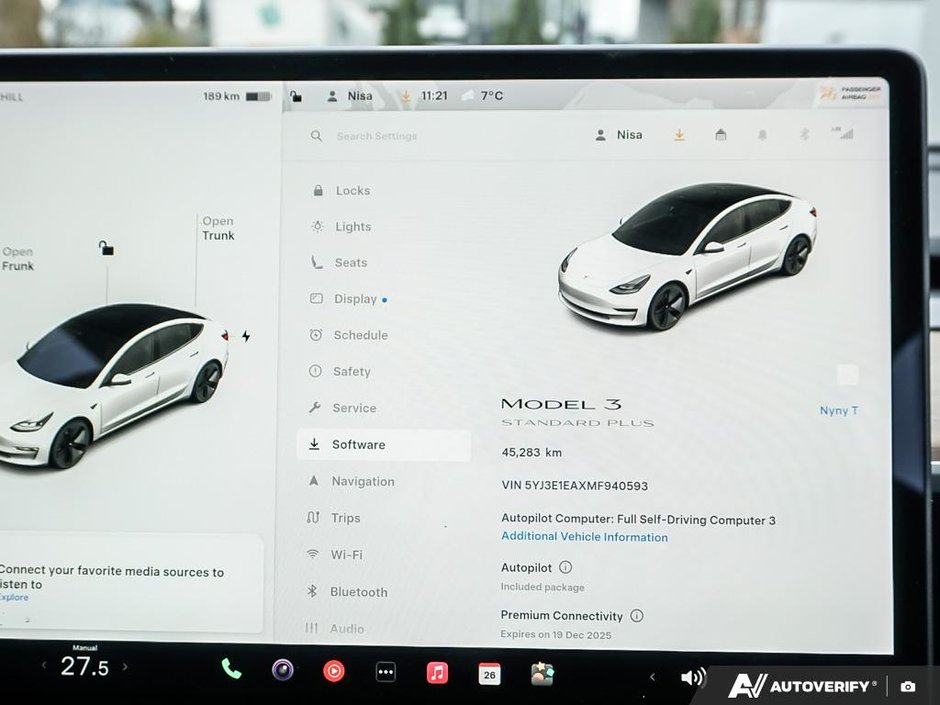This screenshot has width=940, height=705.
Task: Click the software update download arrow
Action: pos(679,134)
